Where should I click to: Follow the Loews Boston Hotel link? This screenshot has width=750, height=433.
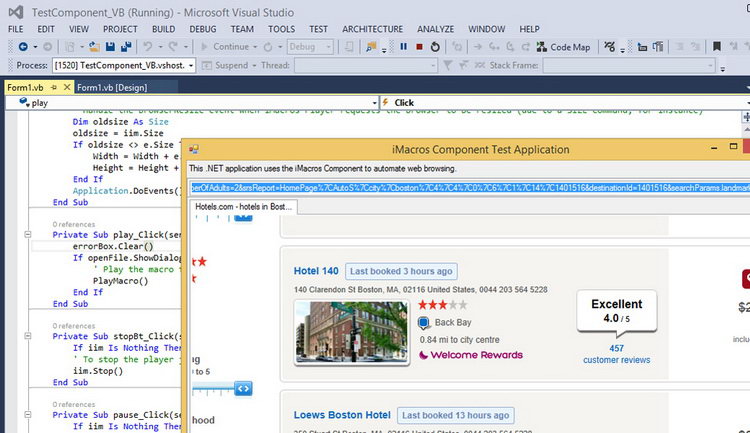click(342, 415)
